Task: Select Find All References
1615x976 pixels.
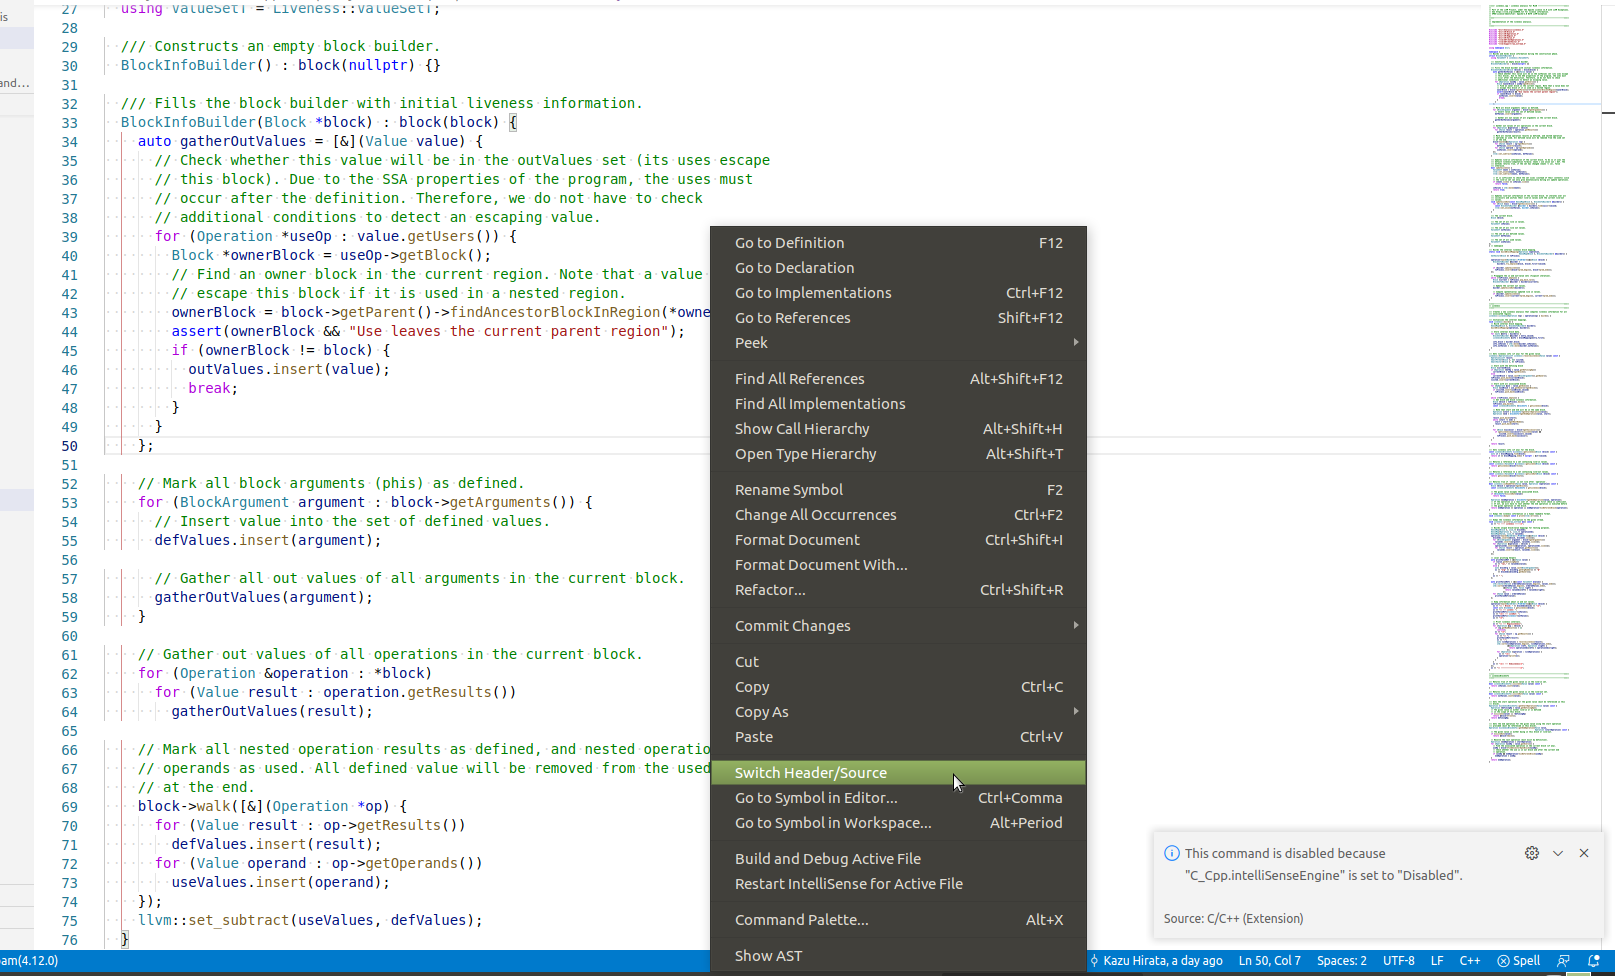Action: pyautogui.click(x=898, y=379)
